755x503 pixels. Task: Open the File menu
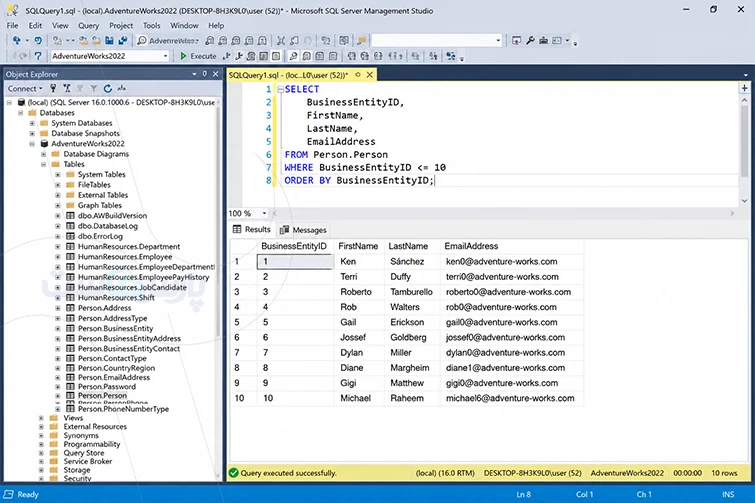coord(13,26)
